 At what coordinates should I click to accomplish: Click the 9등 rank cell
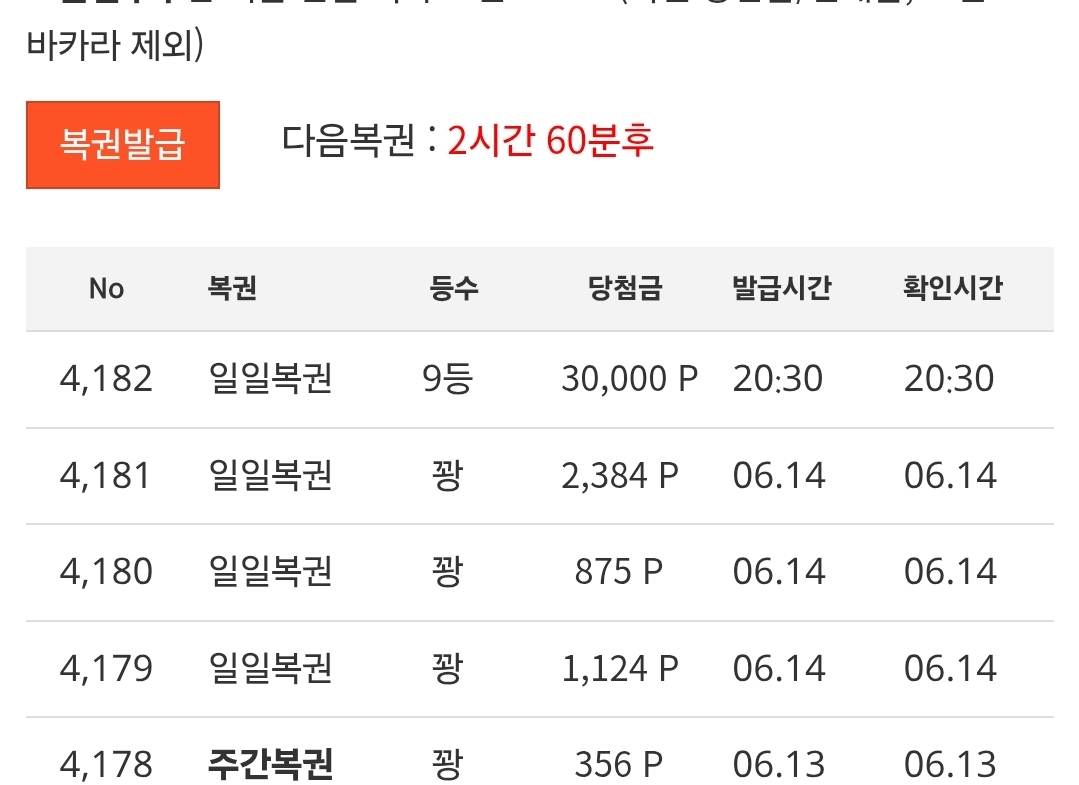pos(447,378)
